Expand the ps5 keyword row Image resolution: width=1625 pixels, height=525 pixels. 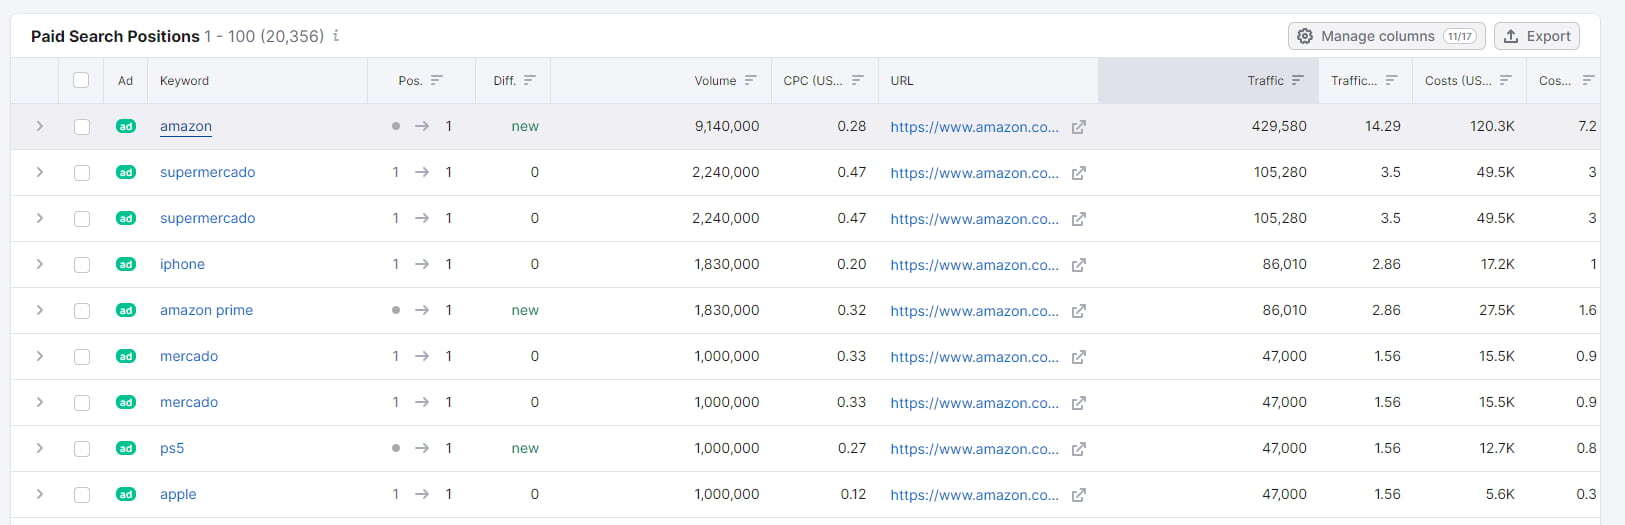point(39,449)
